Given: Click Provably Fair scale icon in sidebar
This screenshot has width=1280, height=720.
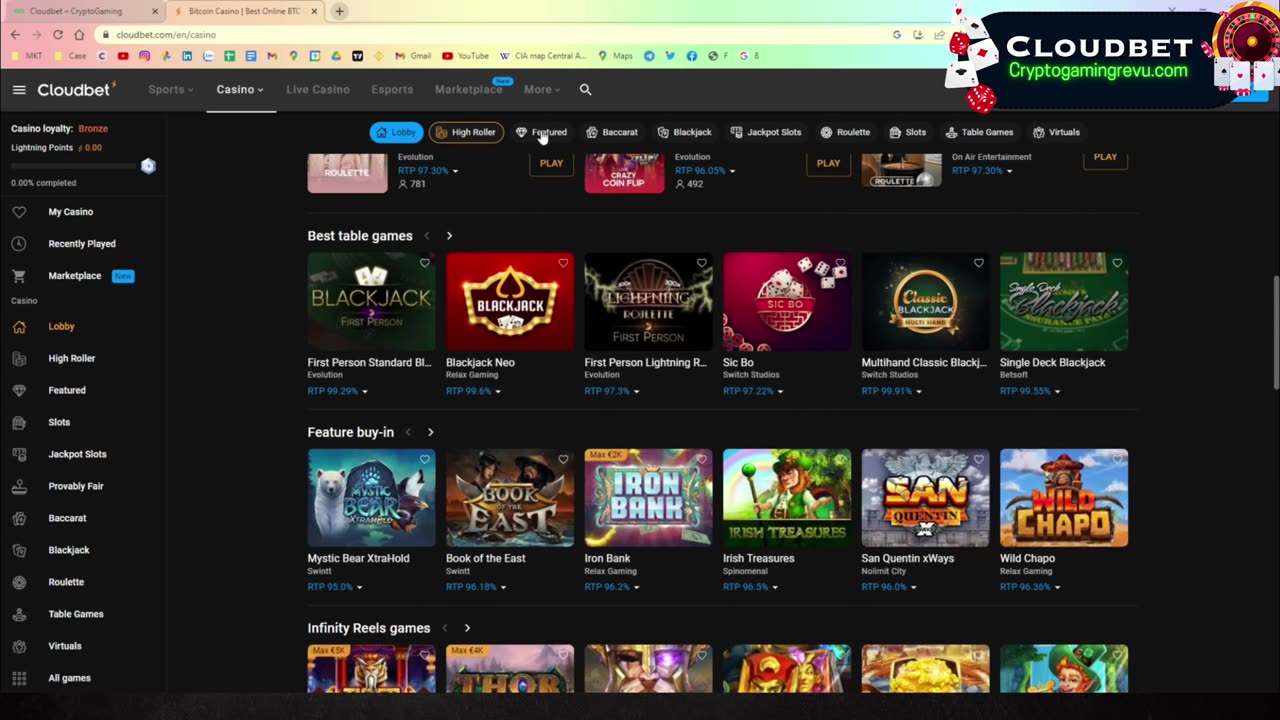Looking at the screenshot, I should coord(19,487).
